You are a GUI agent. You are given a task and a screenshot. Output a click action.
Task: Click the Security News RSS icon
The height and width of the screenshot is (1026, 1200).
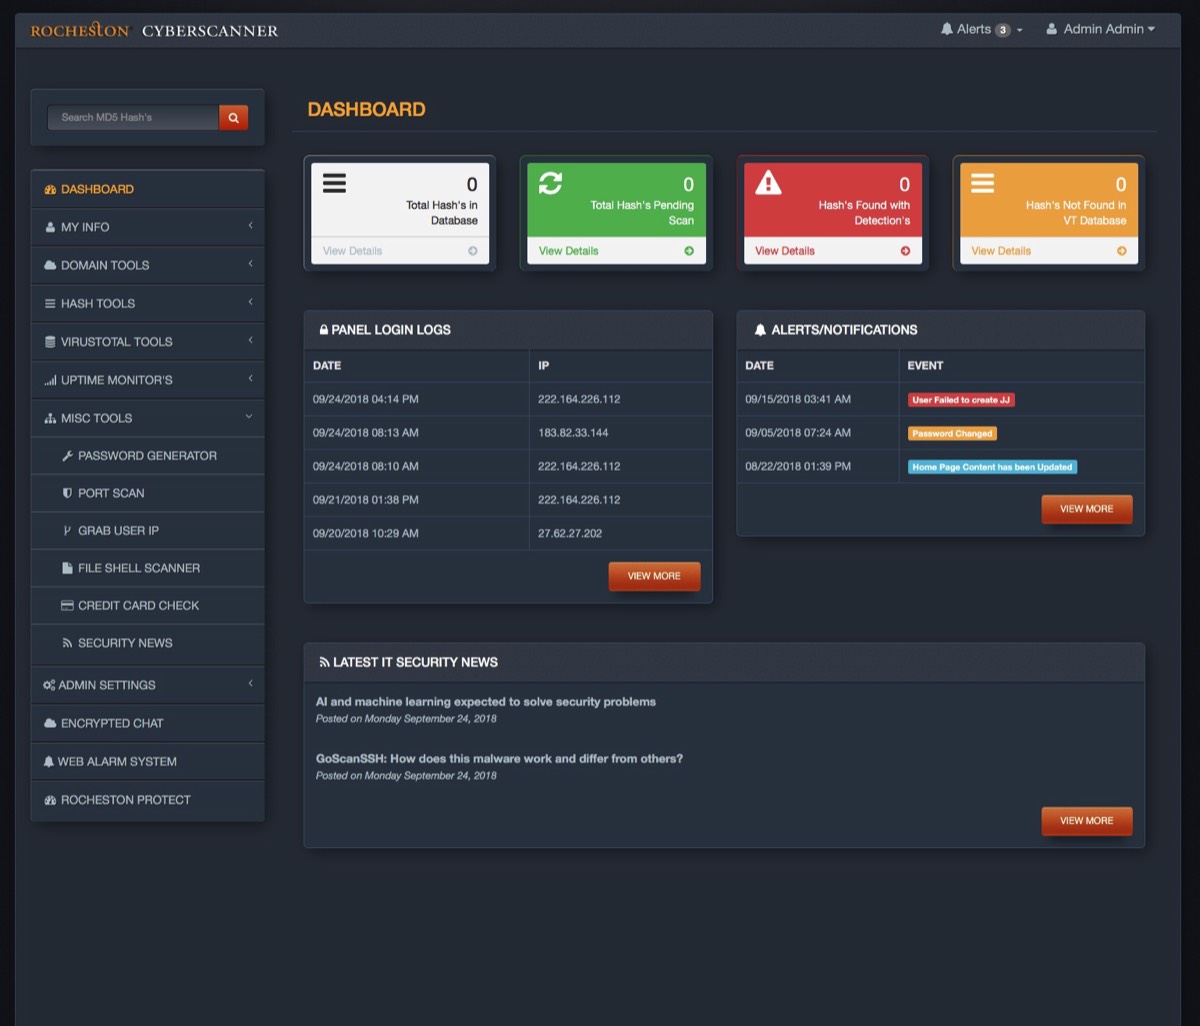click(68, 643)
